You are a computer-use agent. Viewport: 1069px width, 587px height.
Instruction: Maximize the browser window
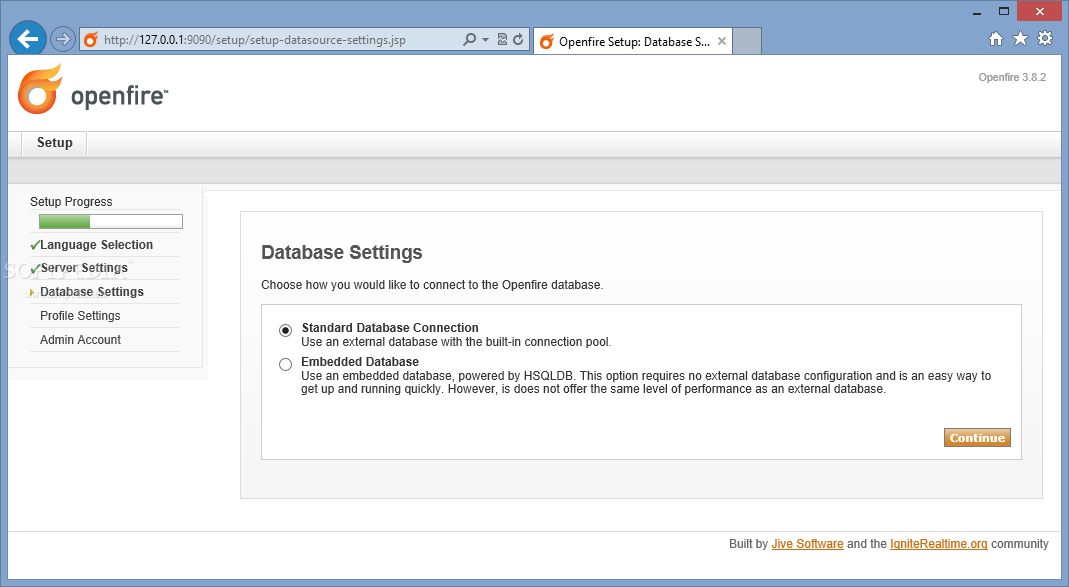(x=1004, y=11)
